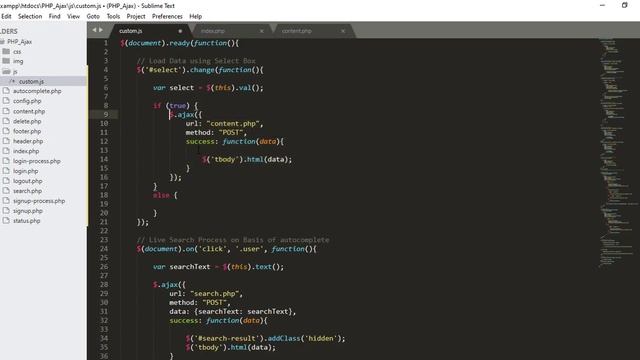Viewport: 640px width, 360px height.
Task: Open delete.php from the sidebar
Action: (27, 121)
